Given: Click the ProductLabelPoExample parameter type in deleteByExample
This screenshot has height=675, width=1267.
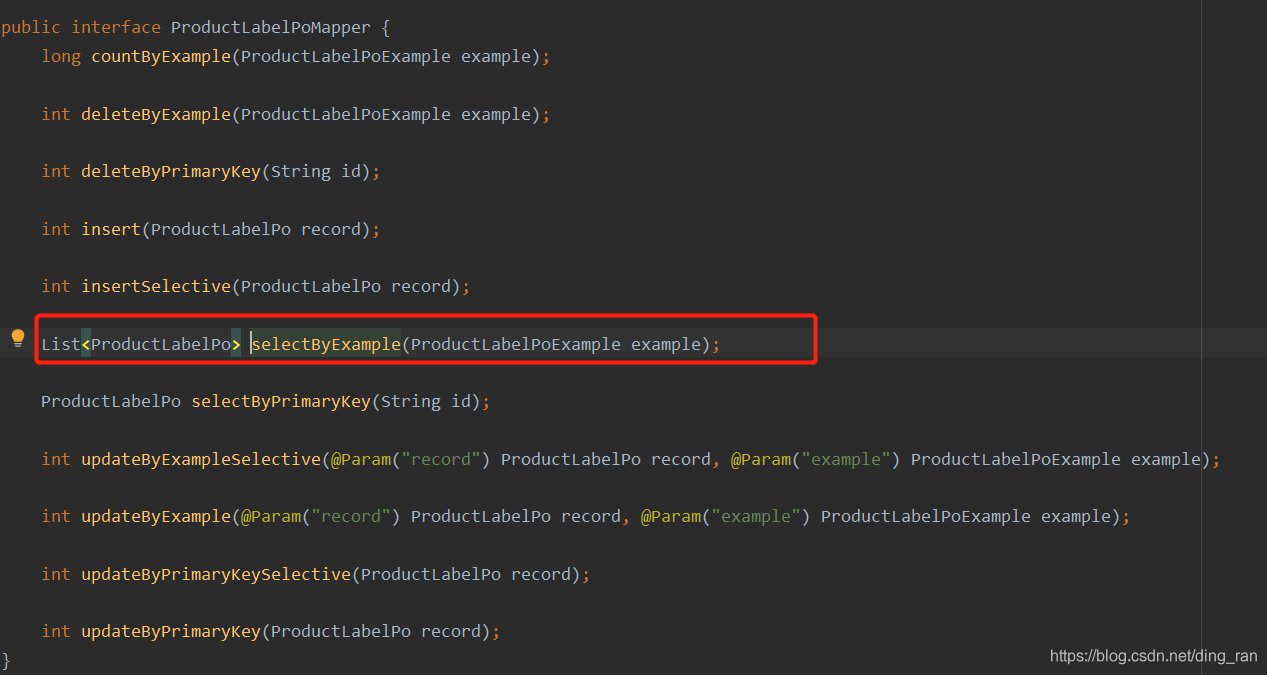Looking at the screenshot, I should coord(346,114).
